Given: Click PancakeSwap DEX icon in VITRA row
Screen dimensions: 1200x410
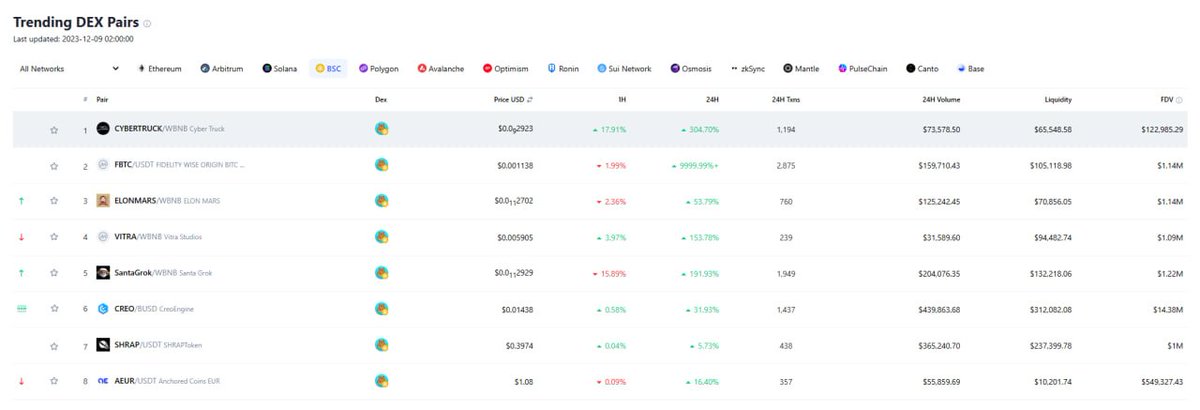Looking at the screenshot, I should pos(381,237).
